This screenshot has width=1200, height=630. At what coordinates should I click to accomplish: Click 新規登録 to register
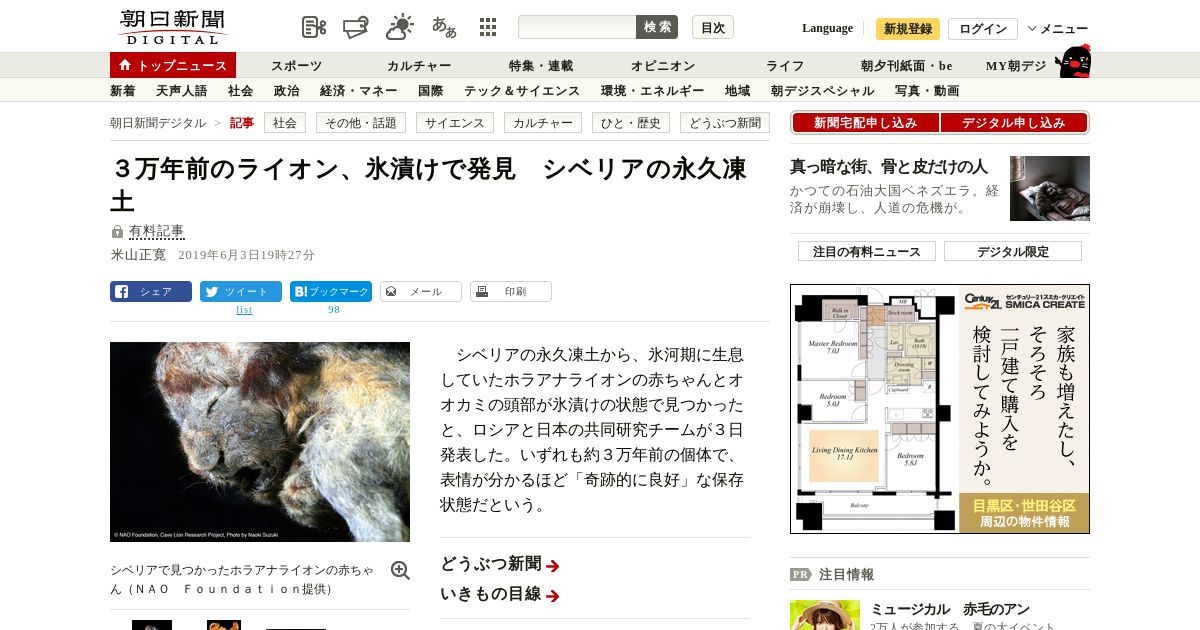click(908, 29)
